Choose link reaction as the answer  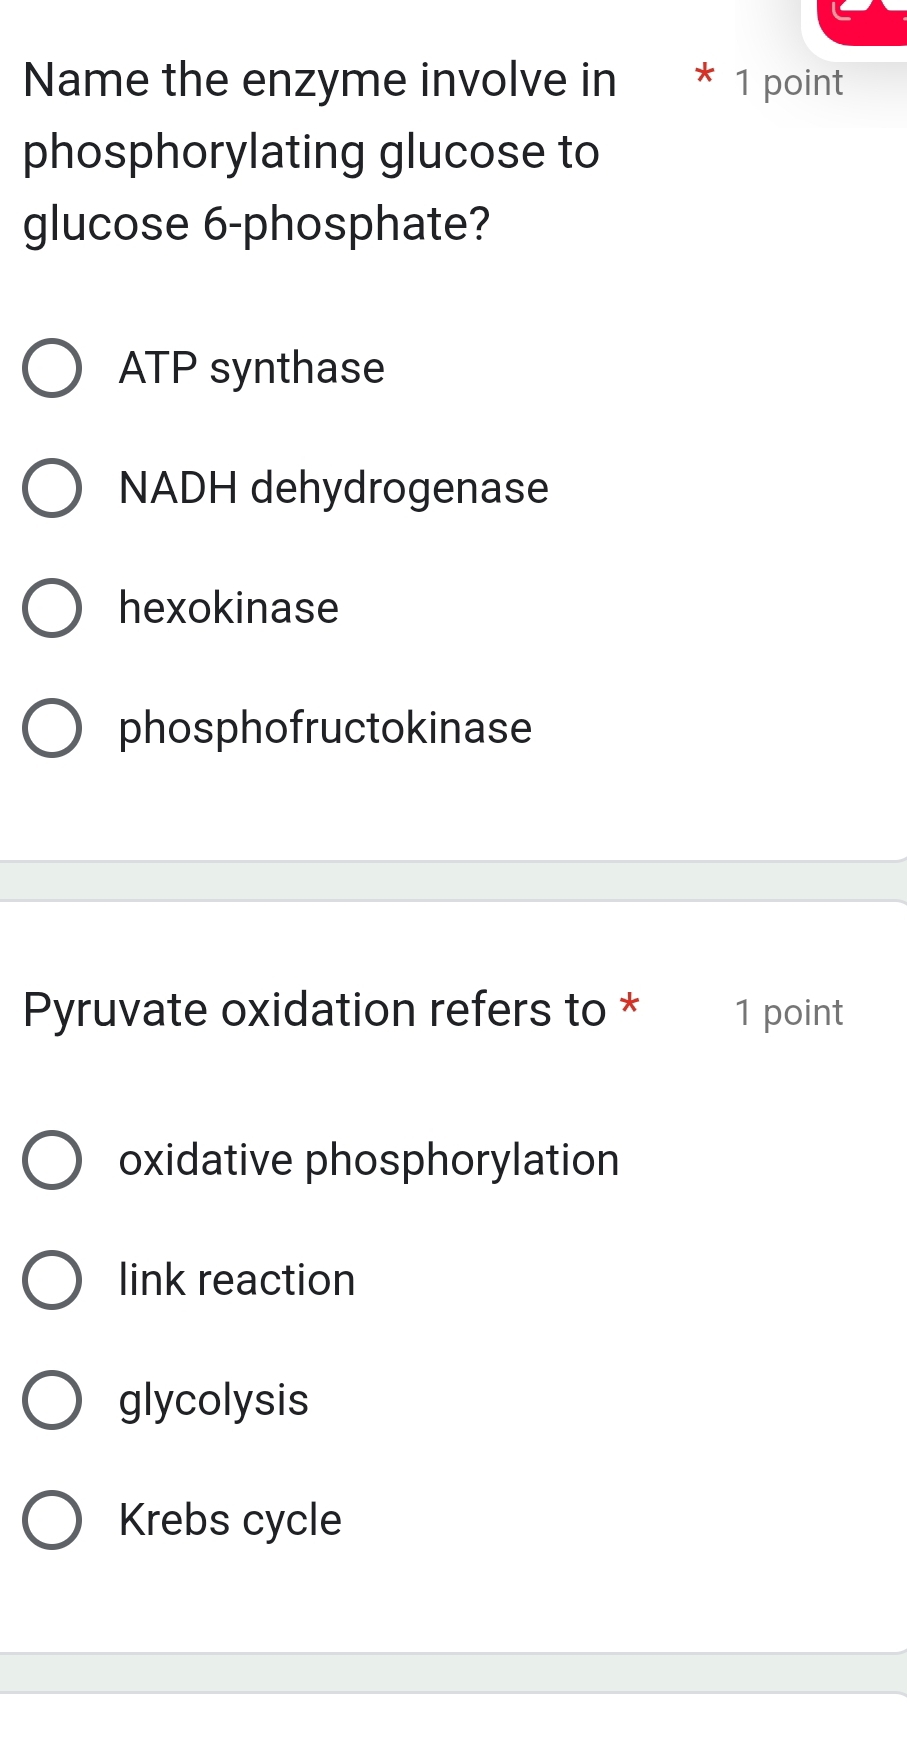(x=55, y=1281)
